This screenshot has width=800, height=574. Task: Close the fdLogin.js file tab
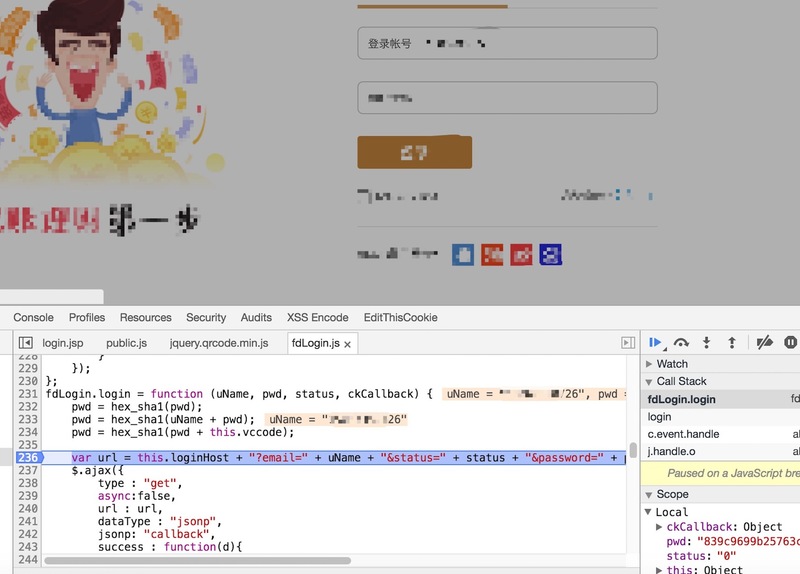click(x=348, y=344)
